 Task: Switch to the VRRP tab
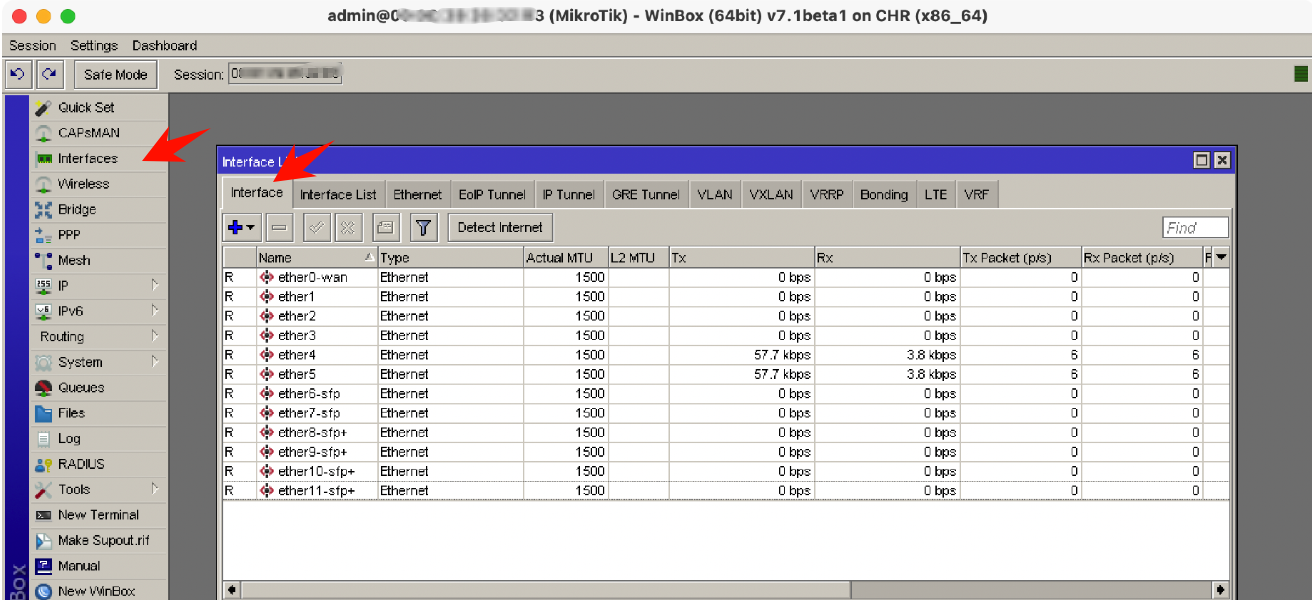(827, 195)
